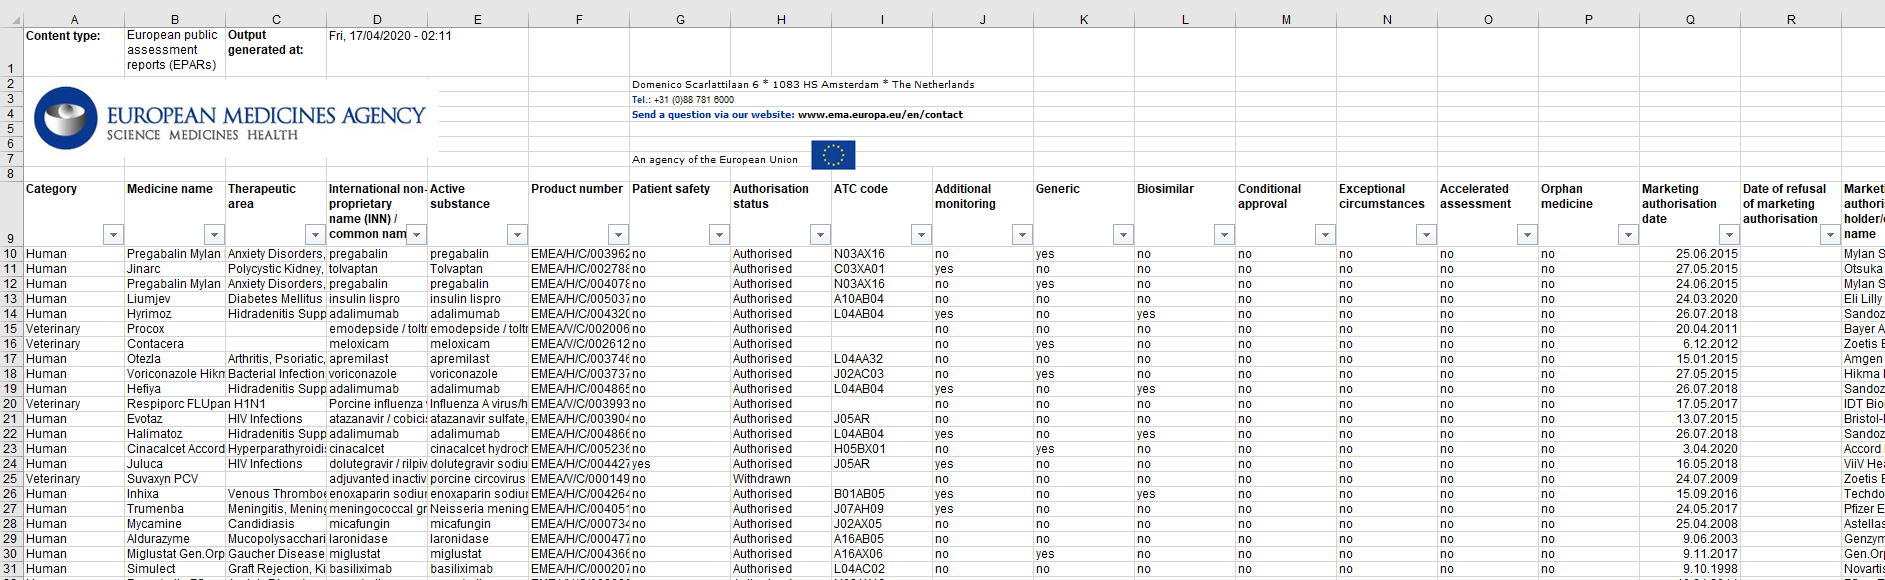Select column A header
Screen dimensions: 1885x580
(74, 20)
